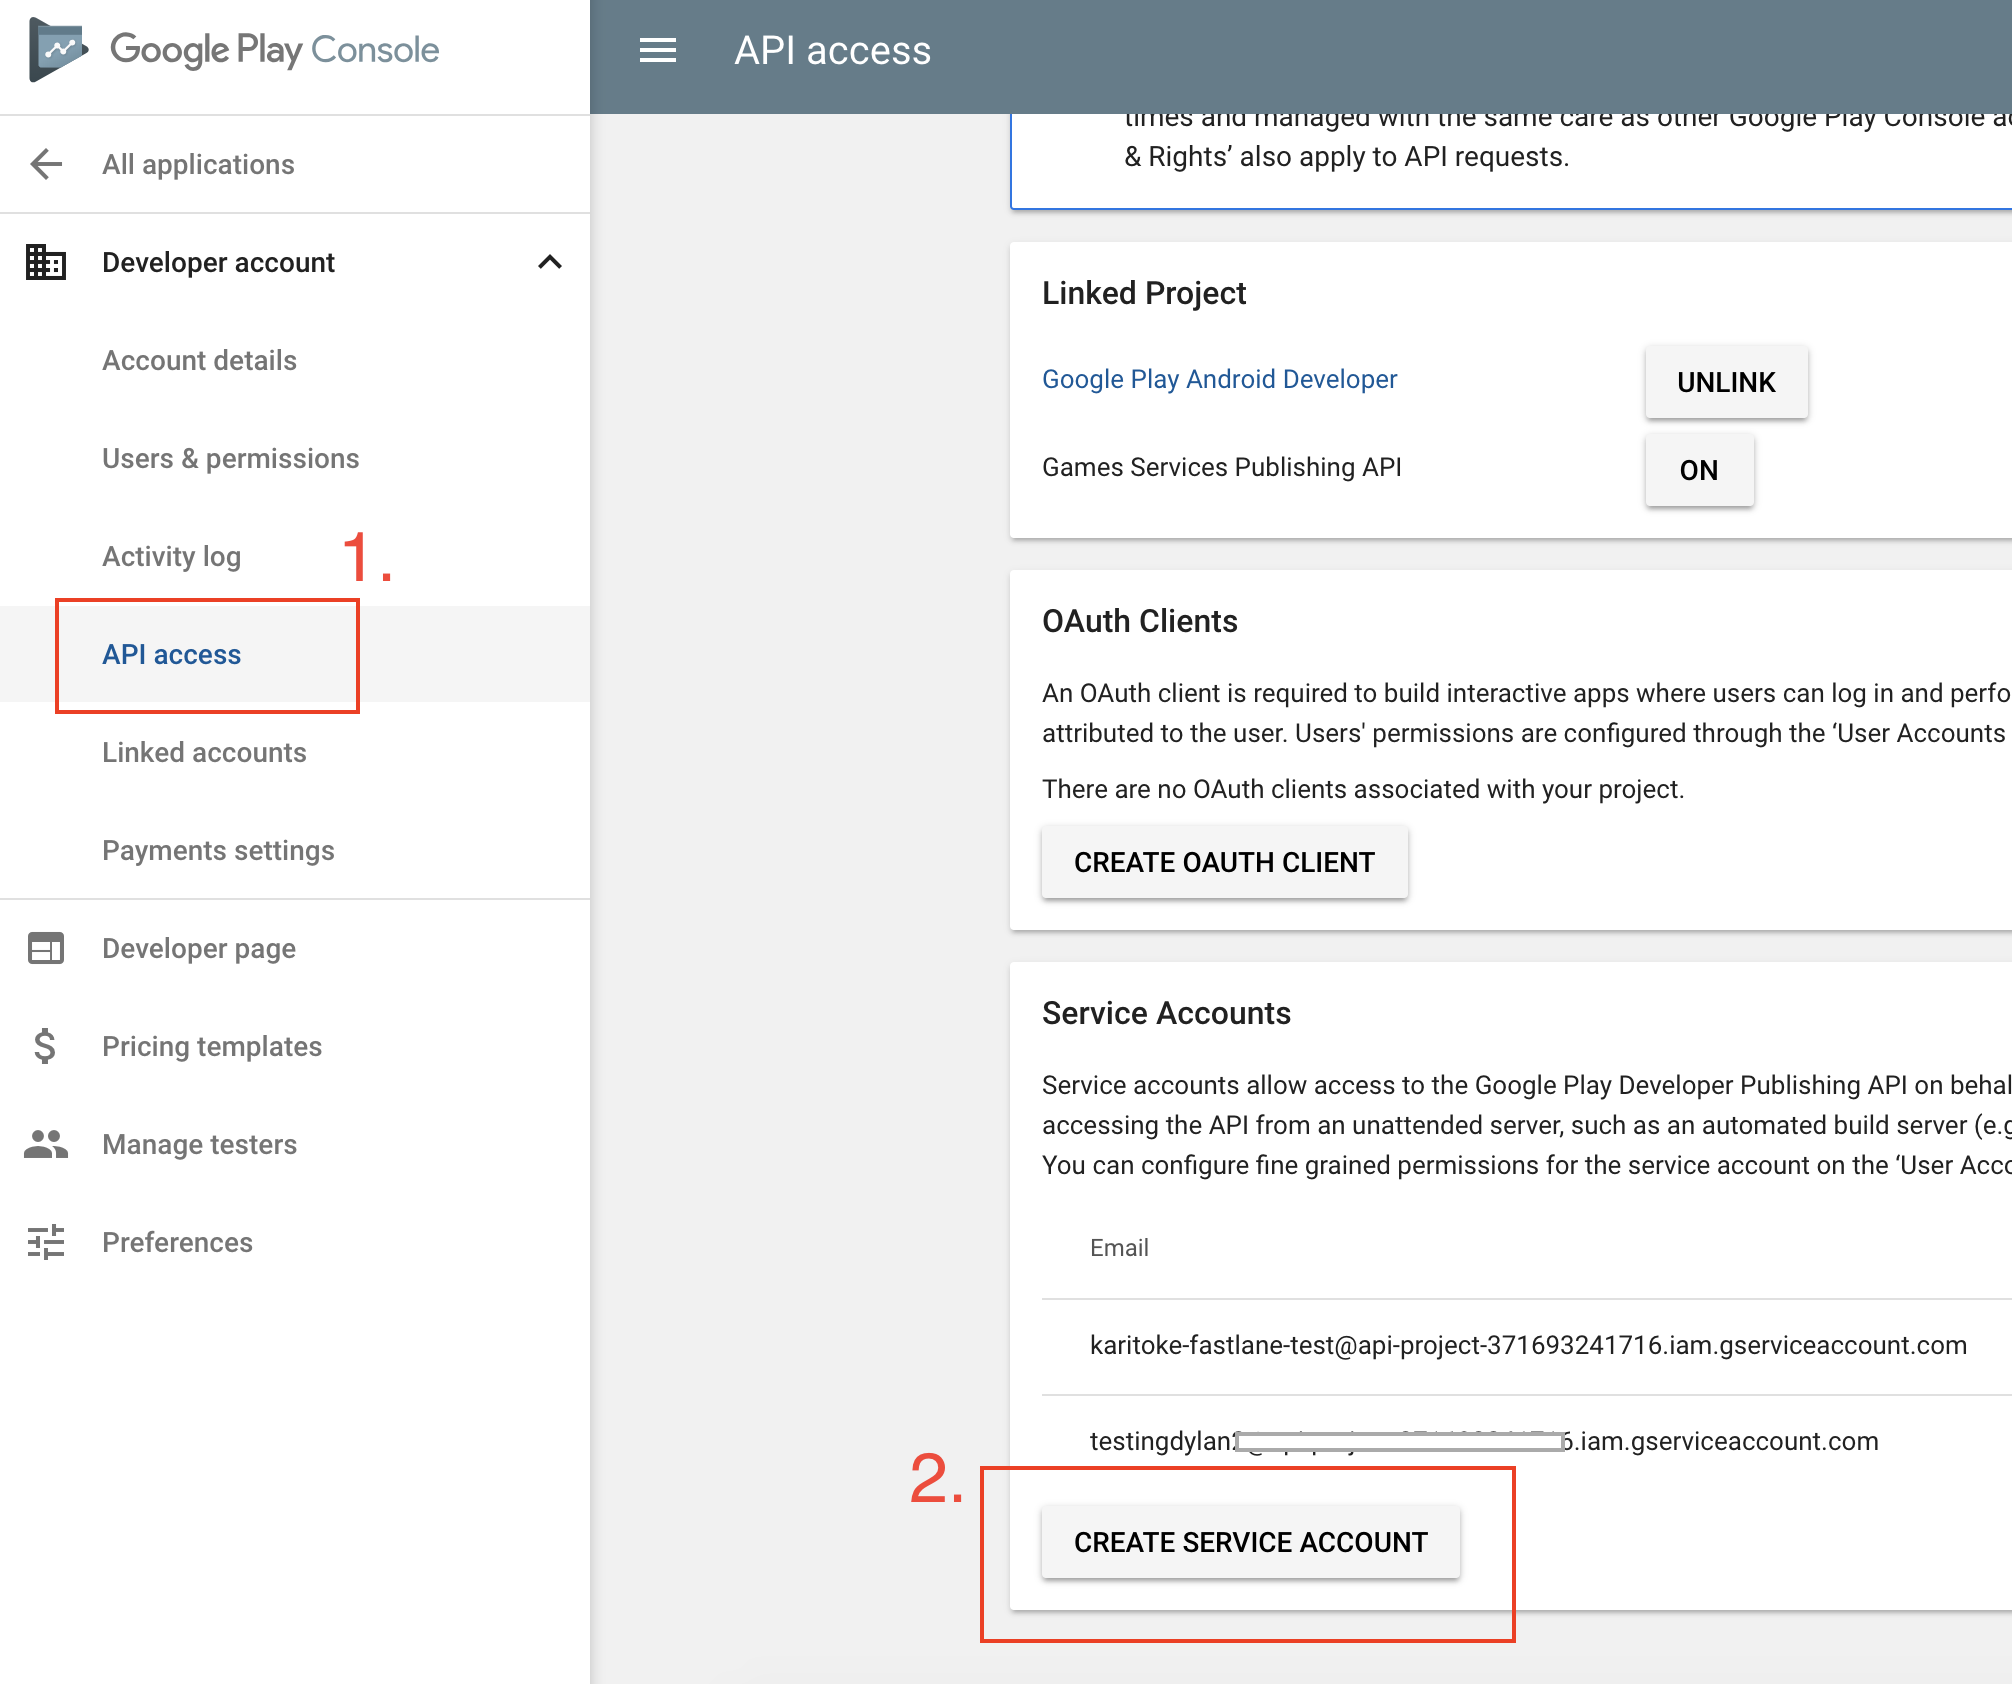Click the UNLINK linked project button
2012x1684 pixels.
(1728, 381)
